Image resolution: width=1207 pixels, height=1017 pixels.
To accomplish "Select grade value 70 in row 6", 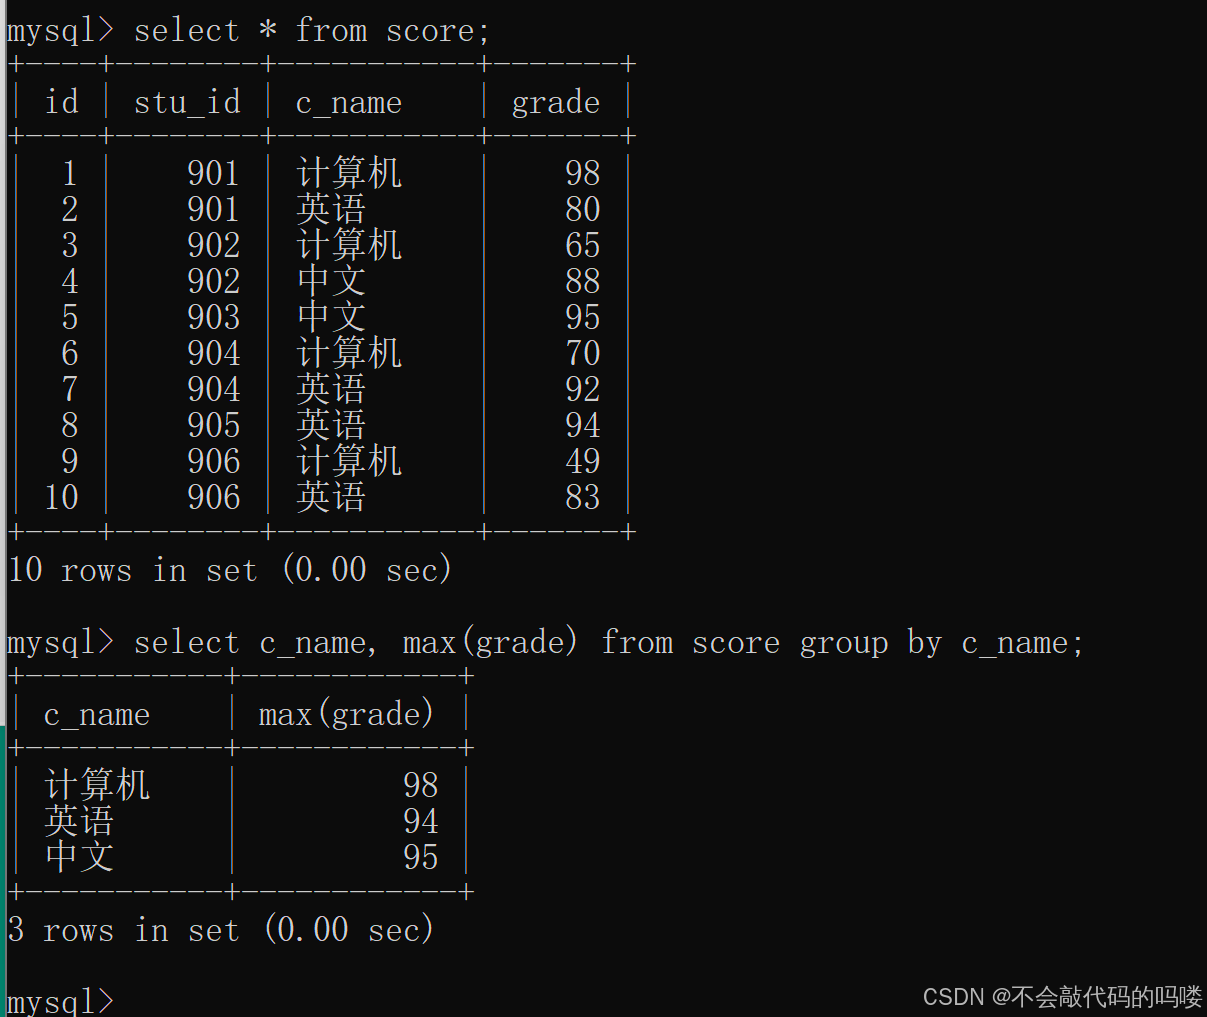I will 582,353.
